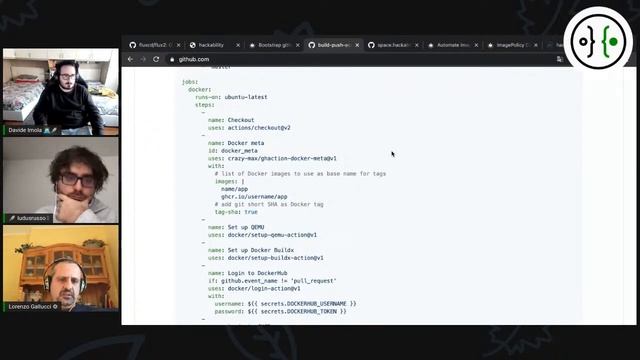Click GitHub favicon on space.hackability tab
Viewport: 640px width, 360px height.
[371, 45]
